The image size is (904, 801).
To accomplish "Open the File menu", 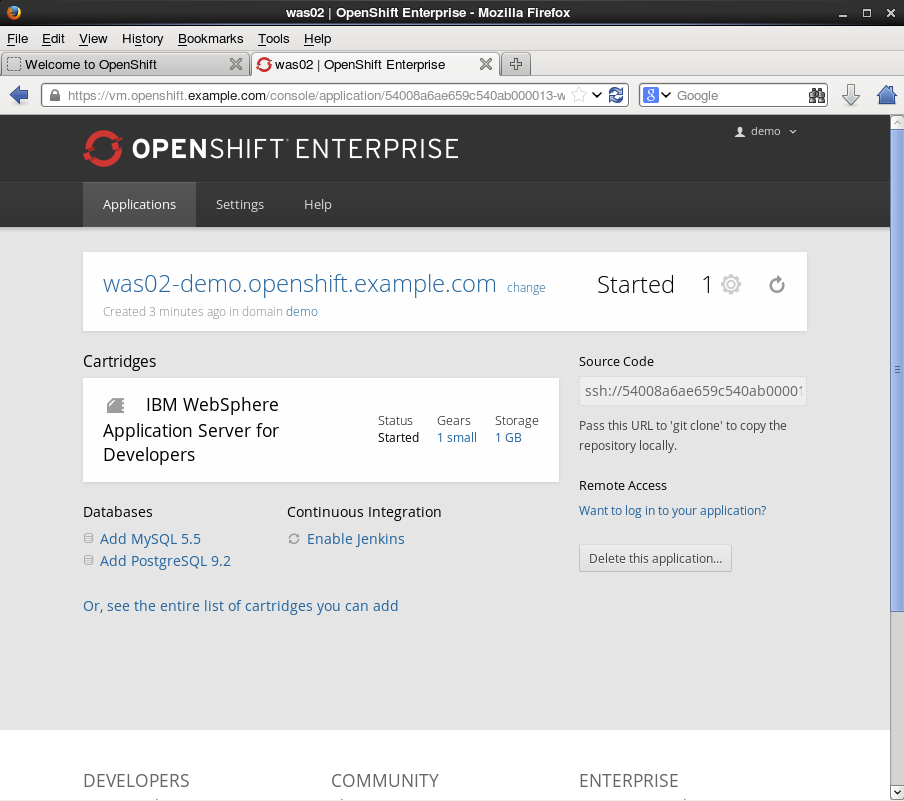I will click(x=17, y=39).
